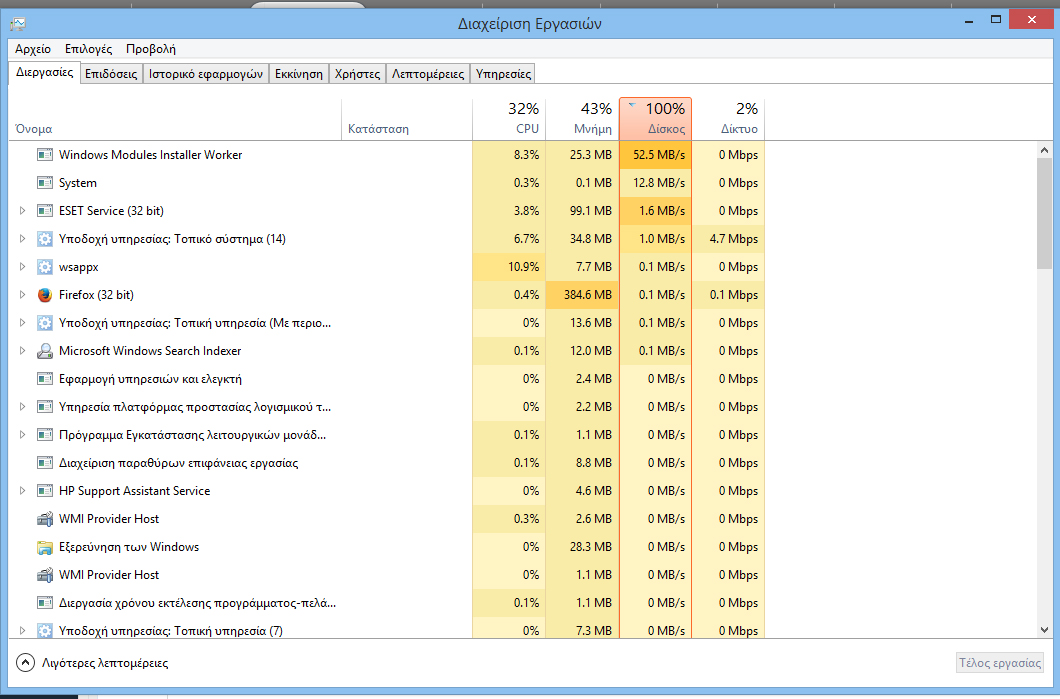Click the scrollbar up arrow
Viewport: 1060px width, 699px height.
1044,150
